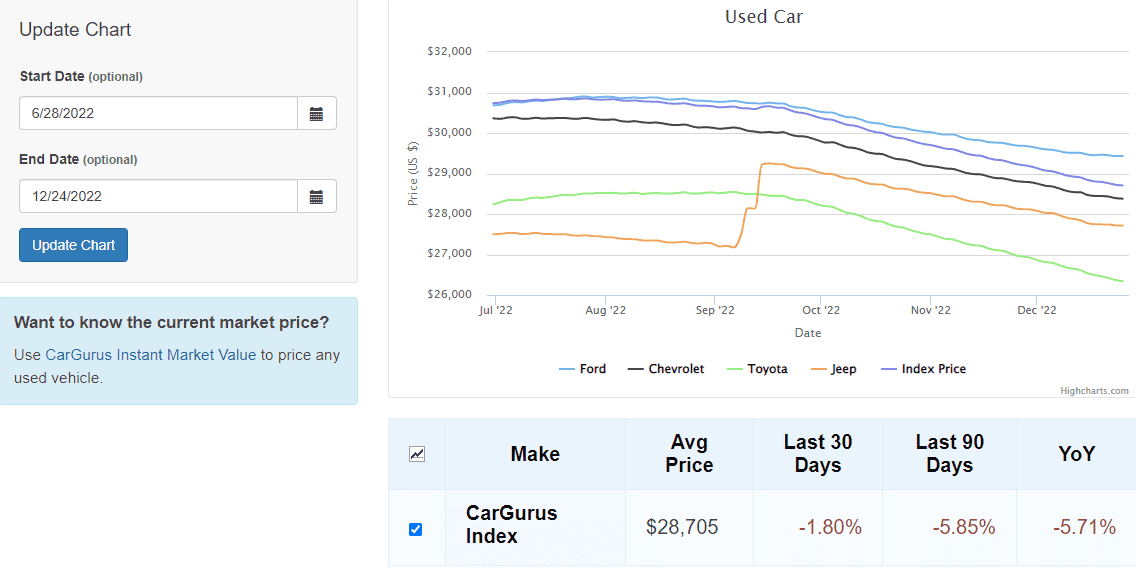
Task: Open the End Date calendar picker
Action: pos(317,196)
